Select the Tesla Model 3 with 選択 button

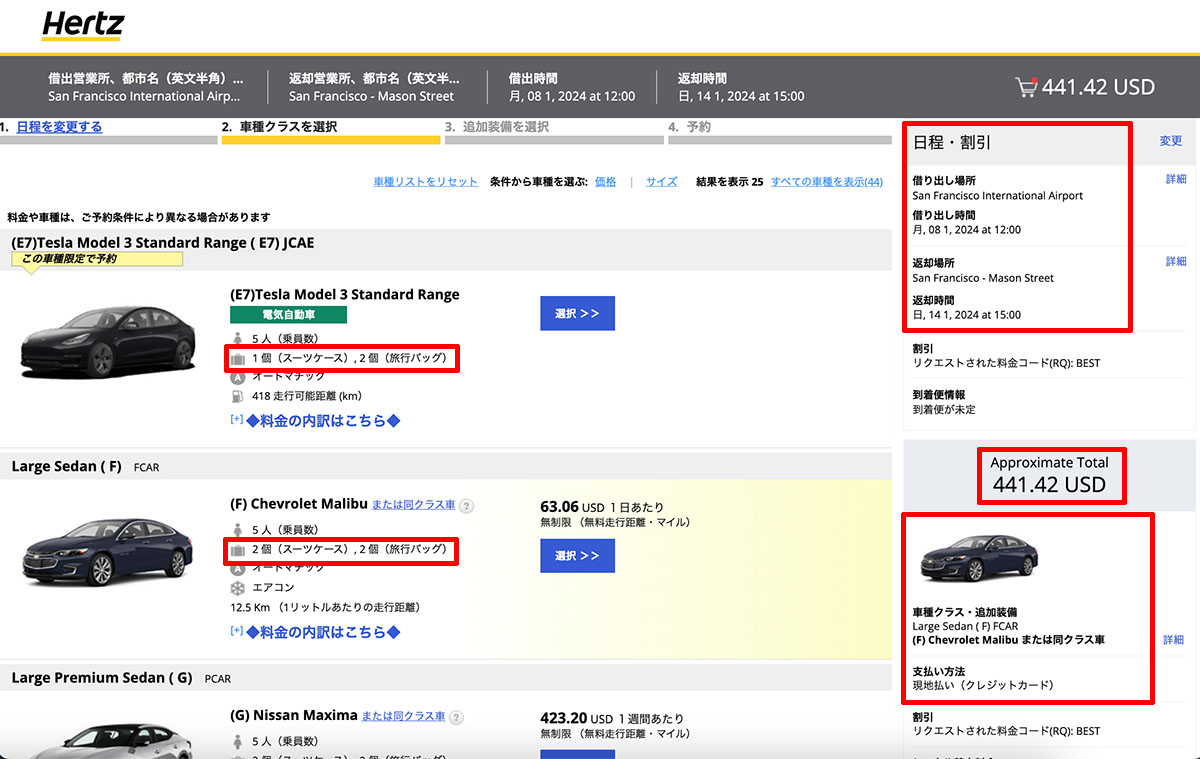(577, 313)
